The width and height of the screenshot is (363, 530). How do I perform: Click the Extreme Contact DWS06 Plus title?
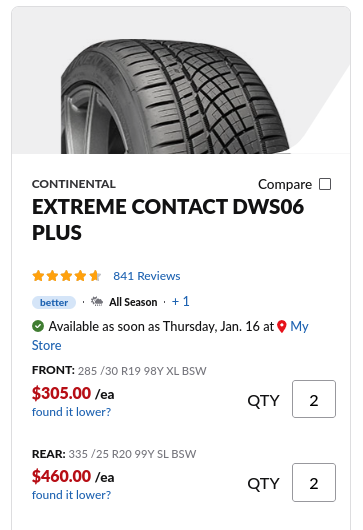(x=168, y=219)
